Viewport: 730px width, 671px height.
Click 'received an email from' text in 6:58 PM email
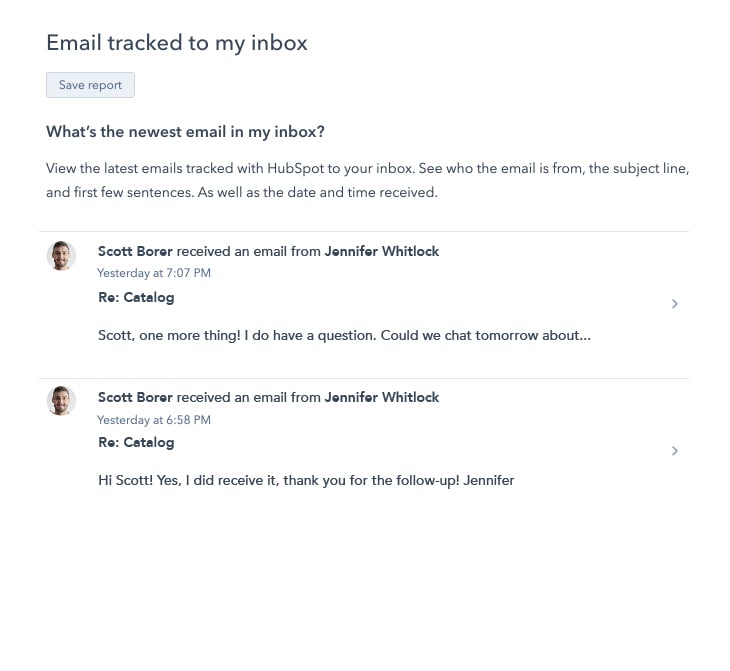[x=249, y=398]
